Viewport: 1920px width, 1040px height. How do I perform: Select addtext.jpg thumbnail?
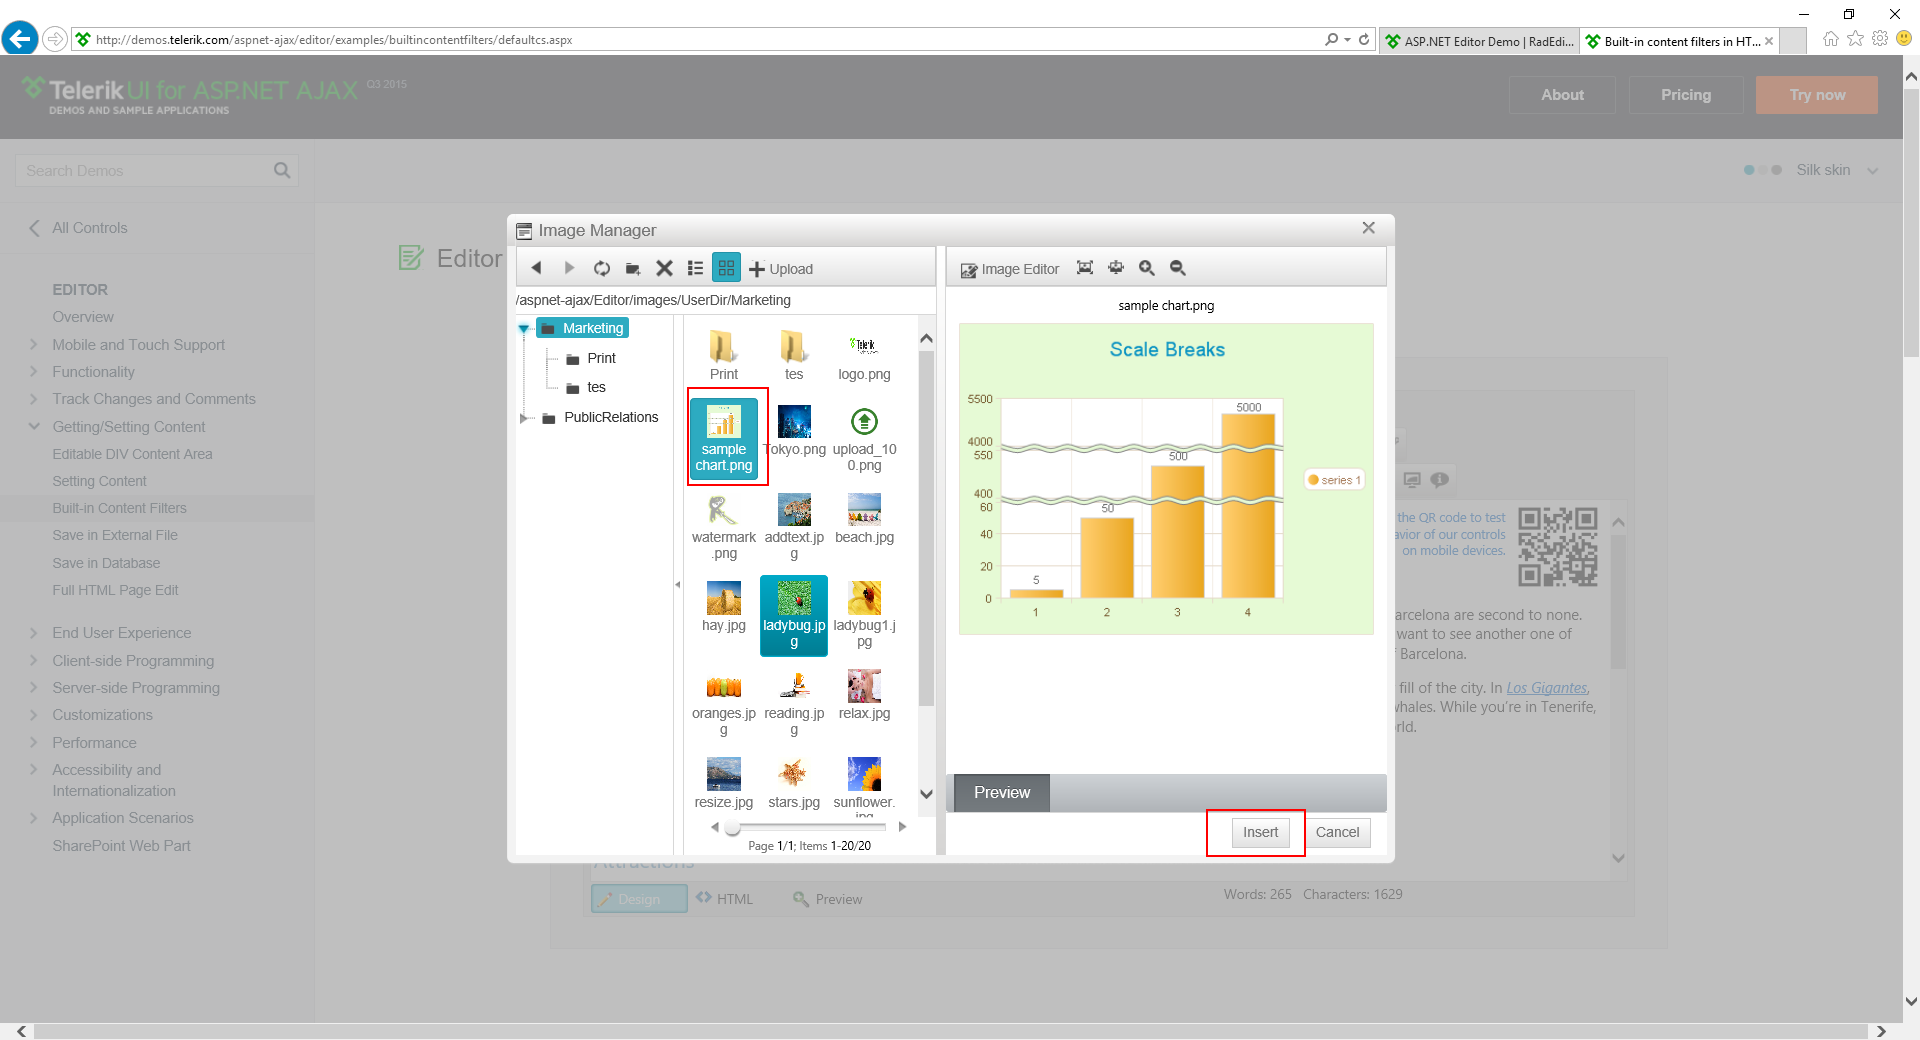794,526
